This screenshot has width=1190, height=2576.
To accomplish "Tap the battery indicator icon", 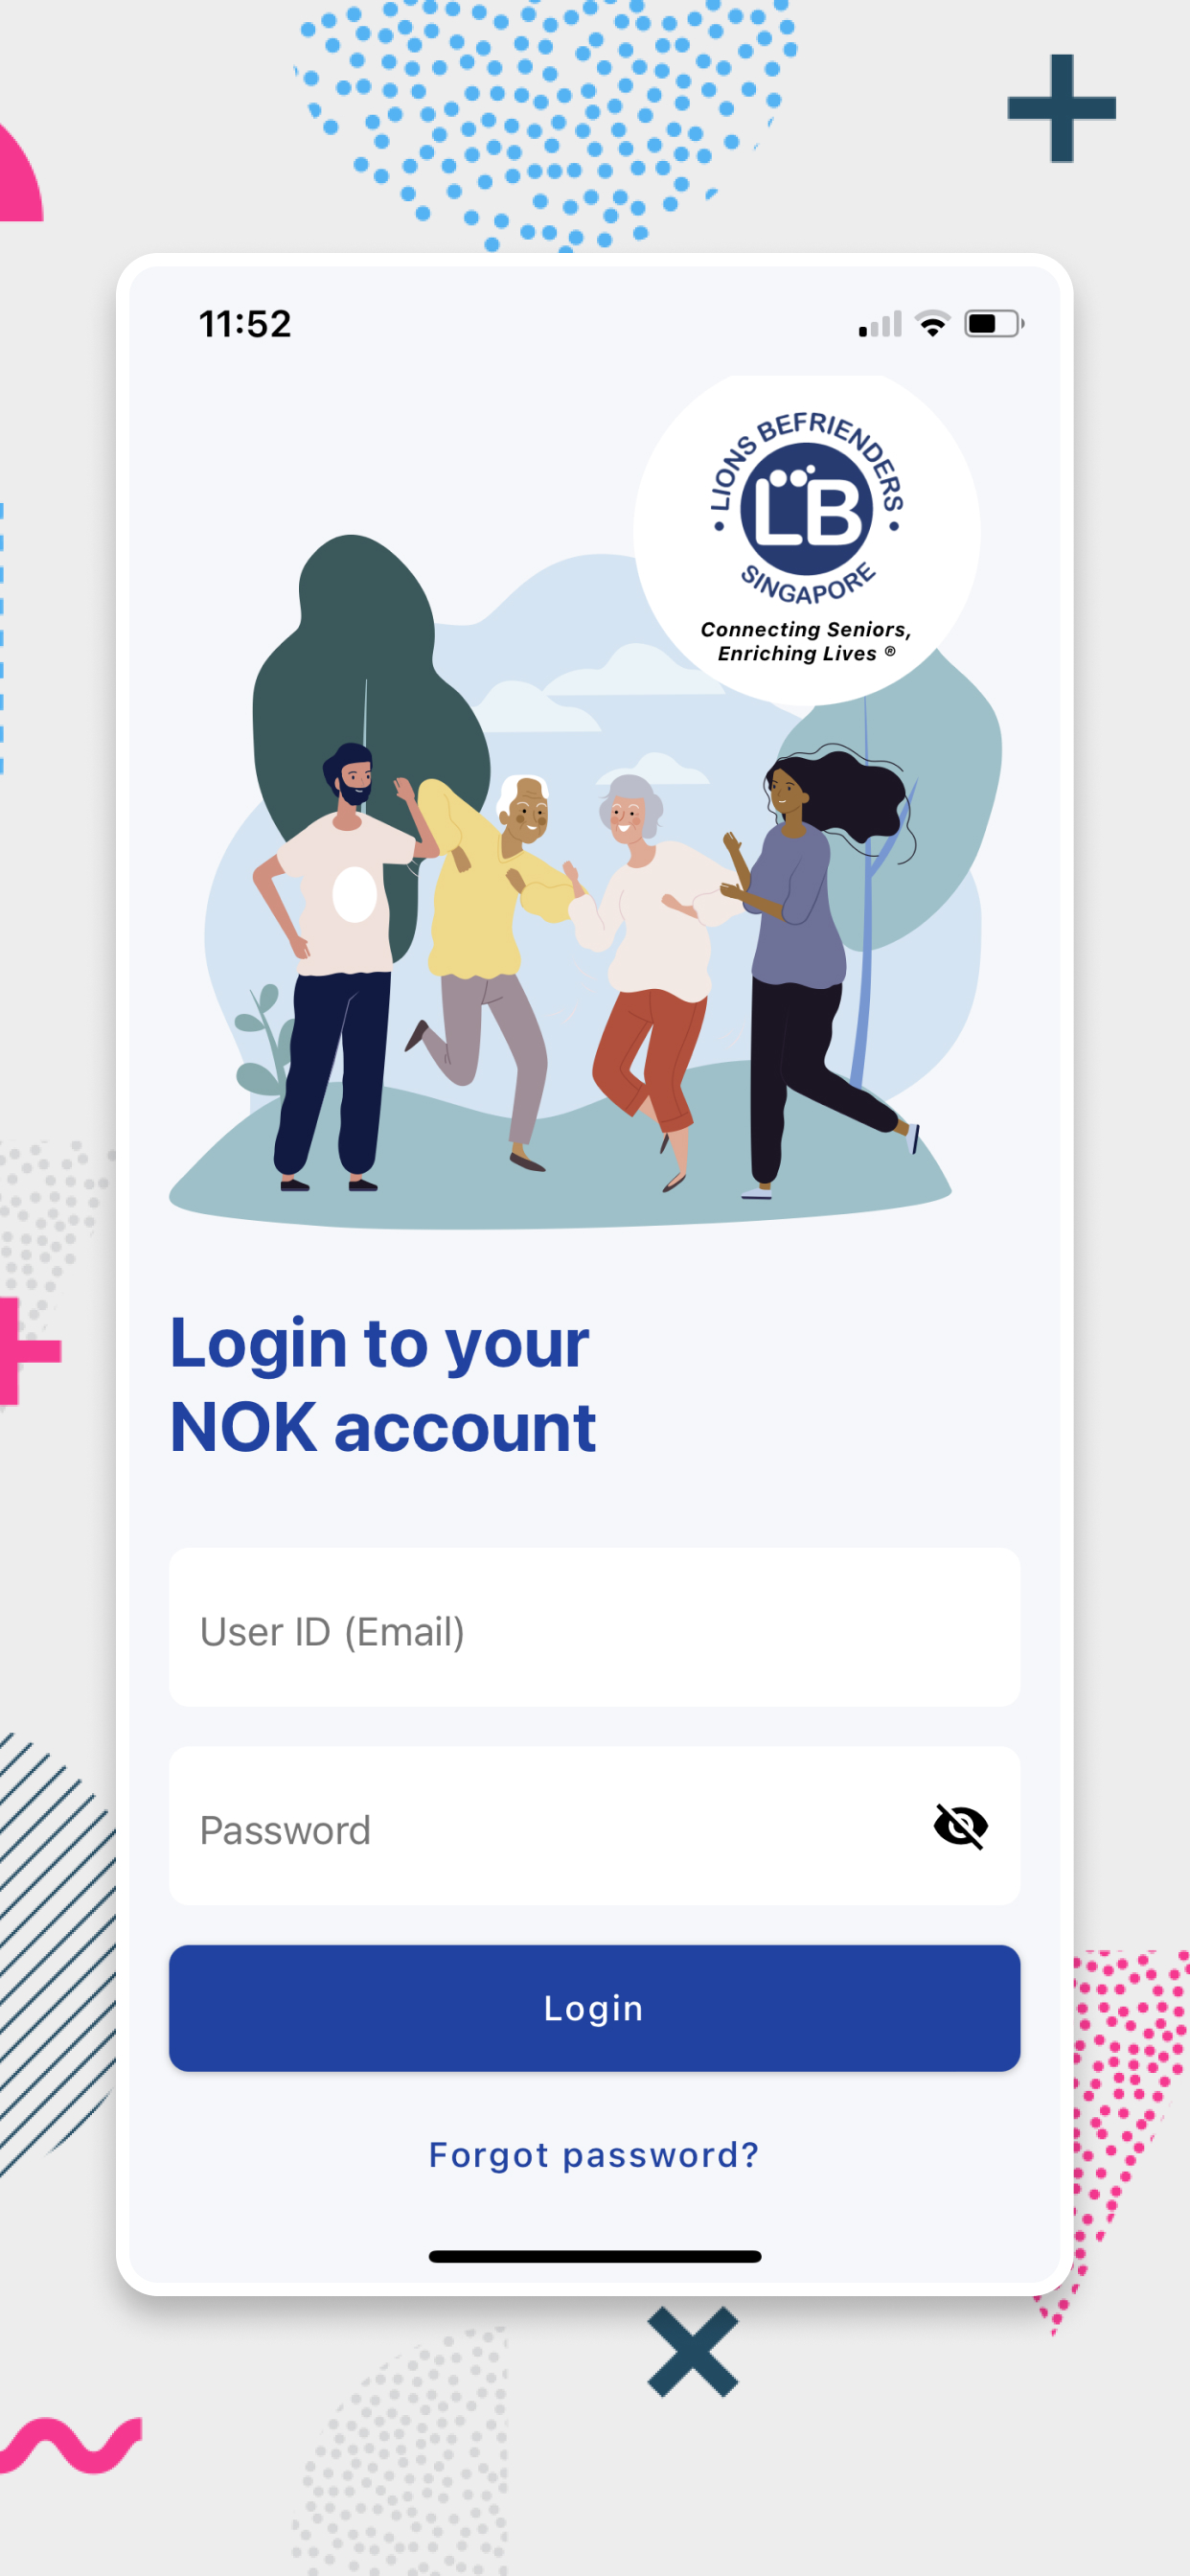I will coord(993,324).
